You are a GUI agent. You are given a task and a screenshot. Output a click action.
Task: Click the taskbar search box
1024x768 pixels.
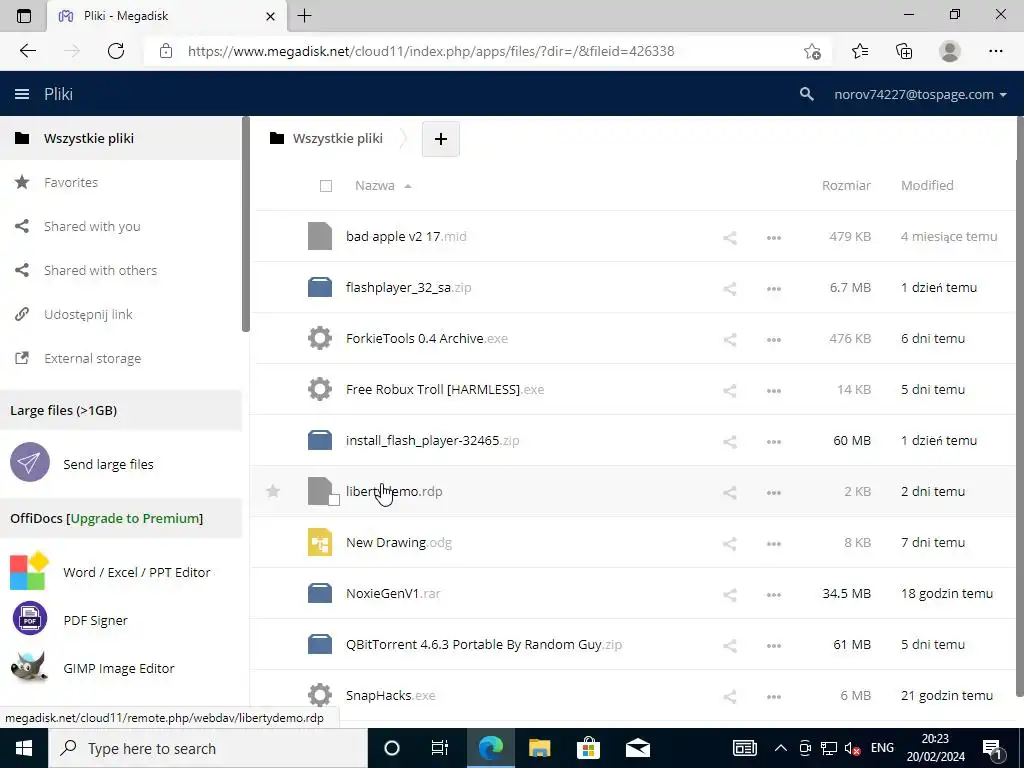(208, 748)
